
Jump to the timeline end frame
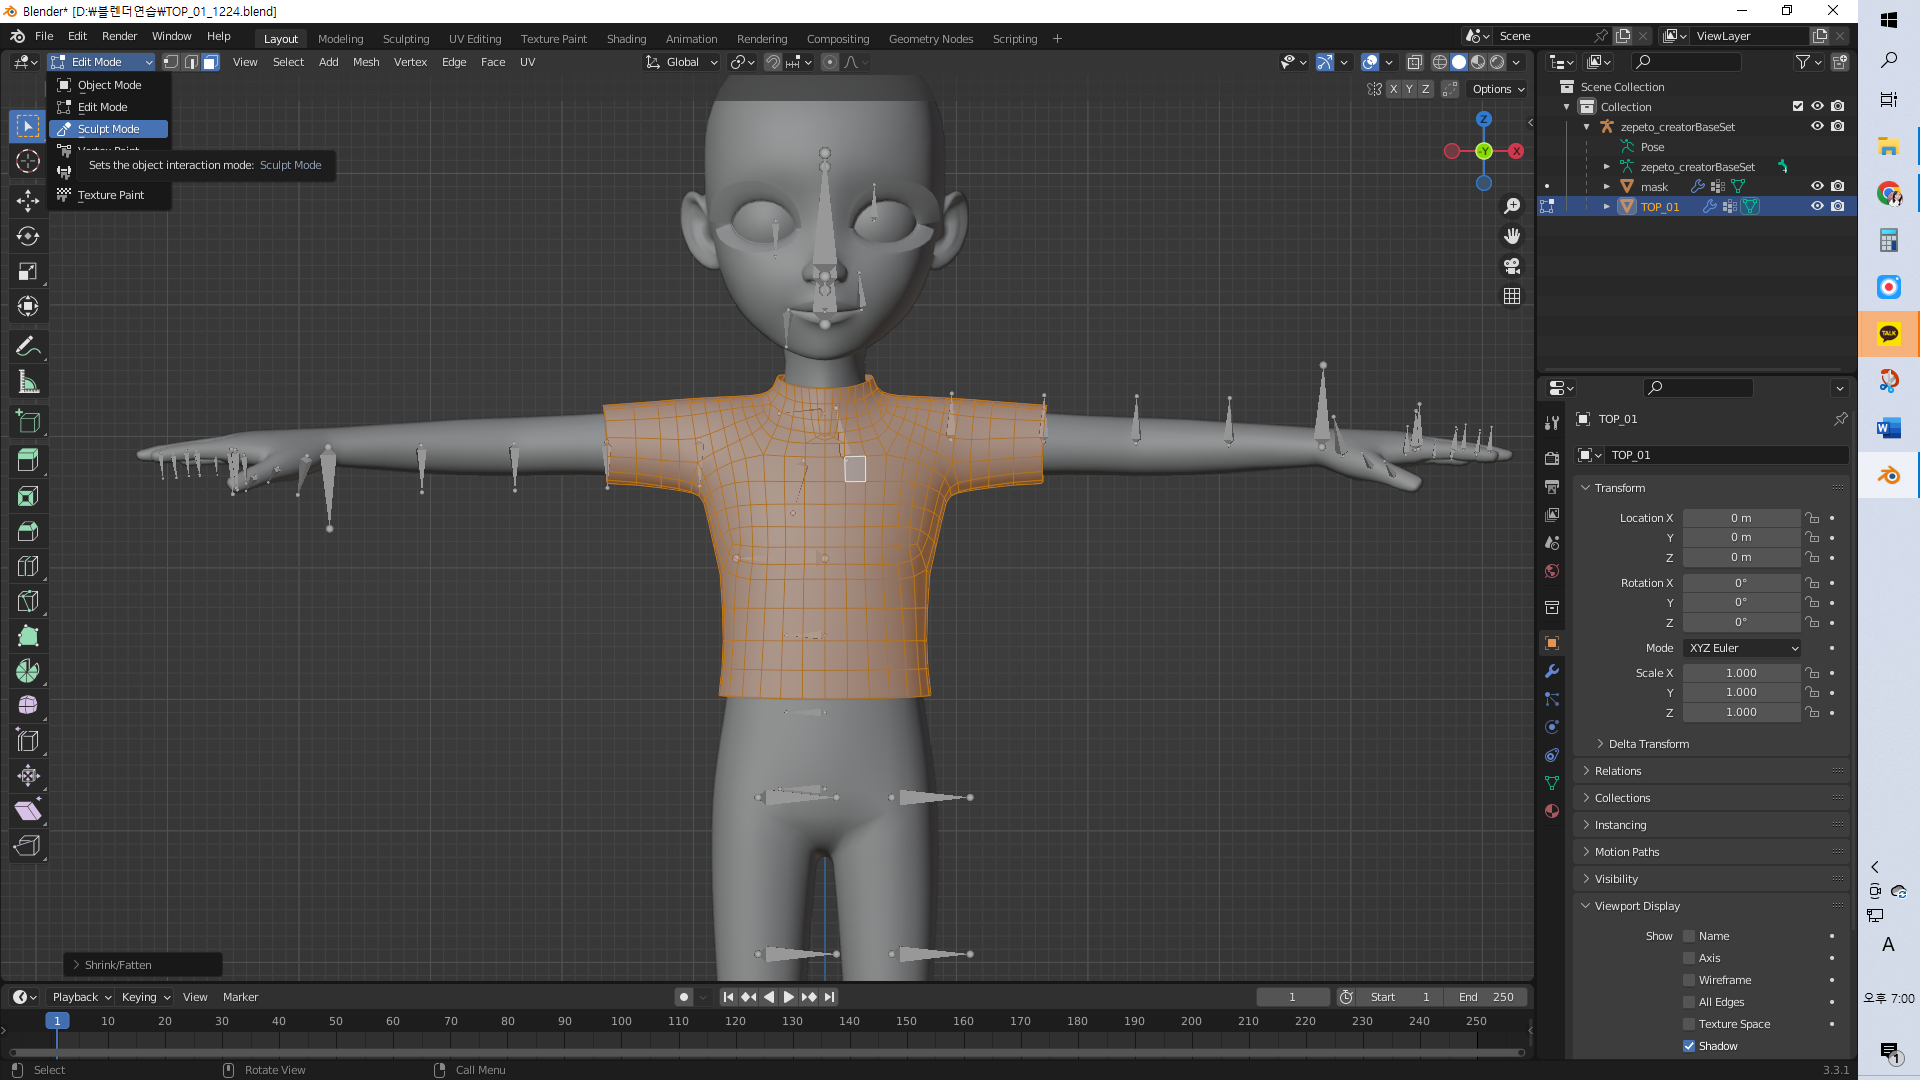click(x=829, y=997)
